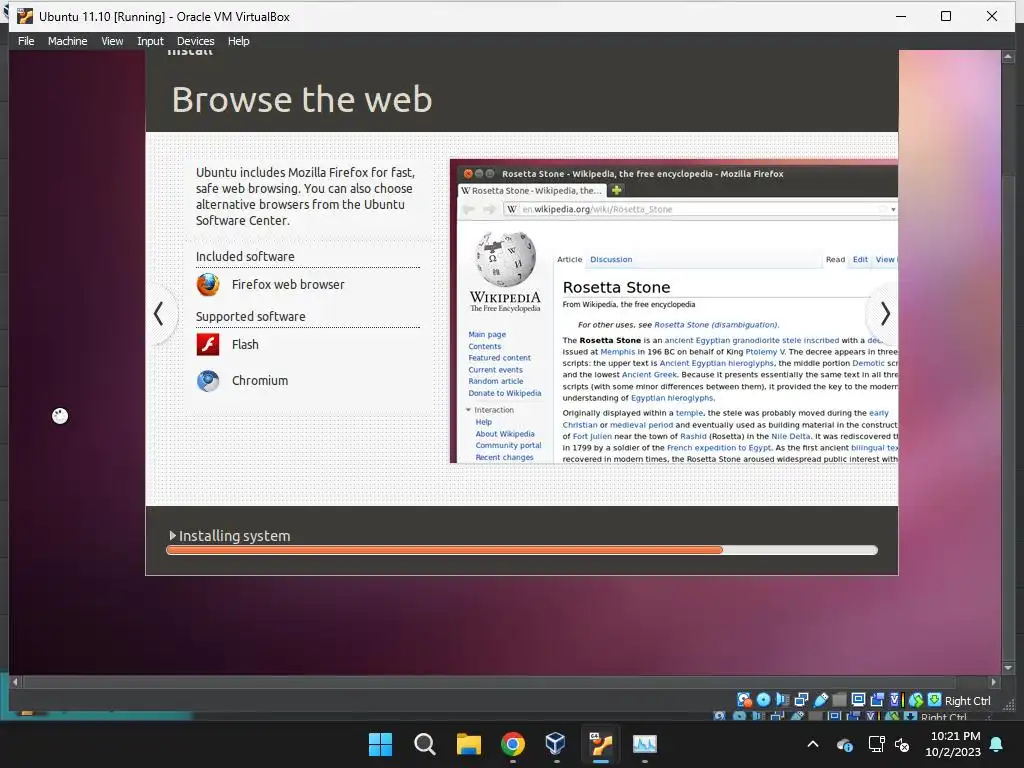Click the mouse integration status icon

tap(916, 700)
